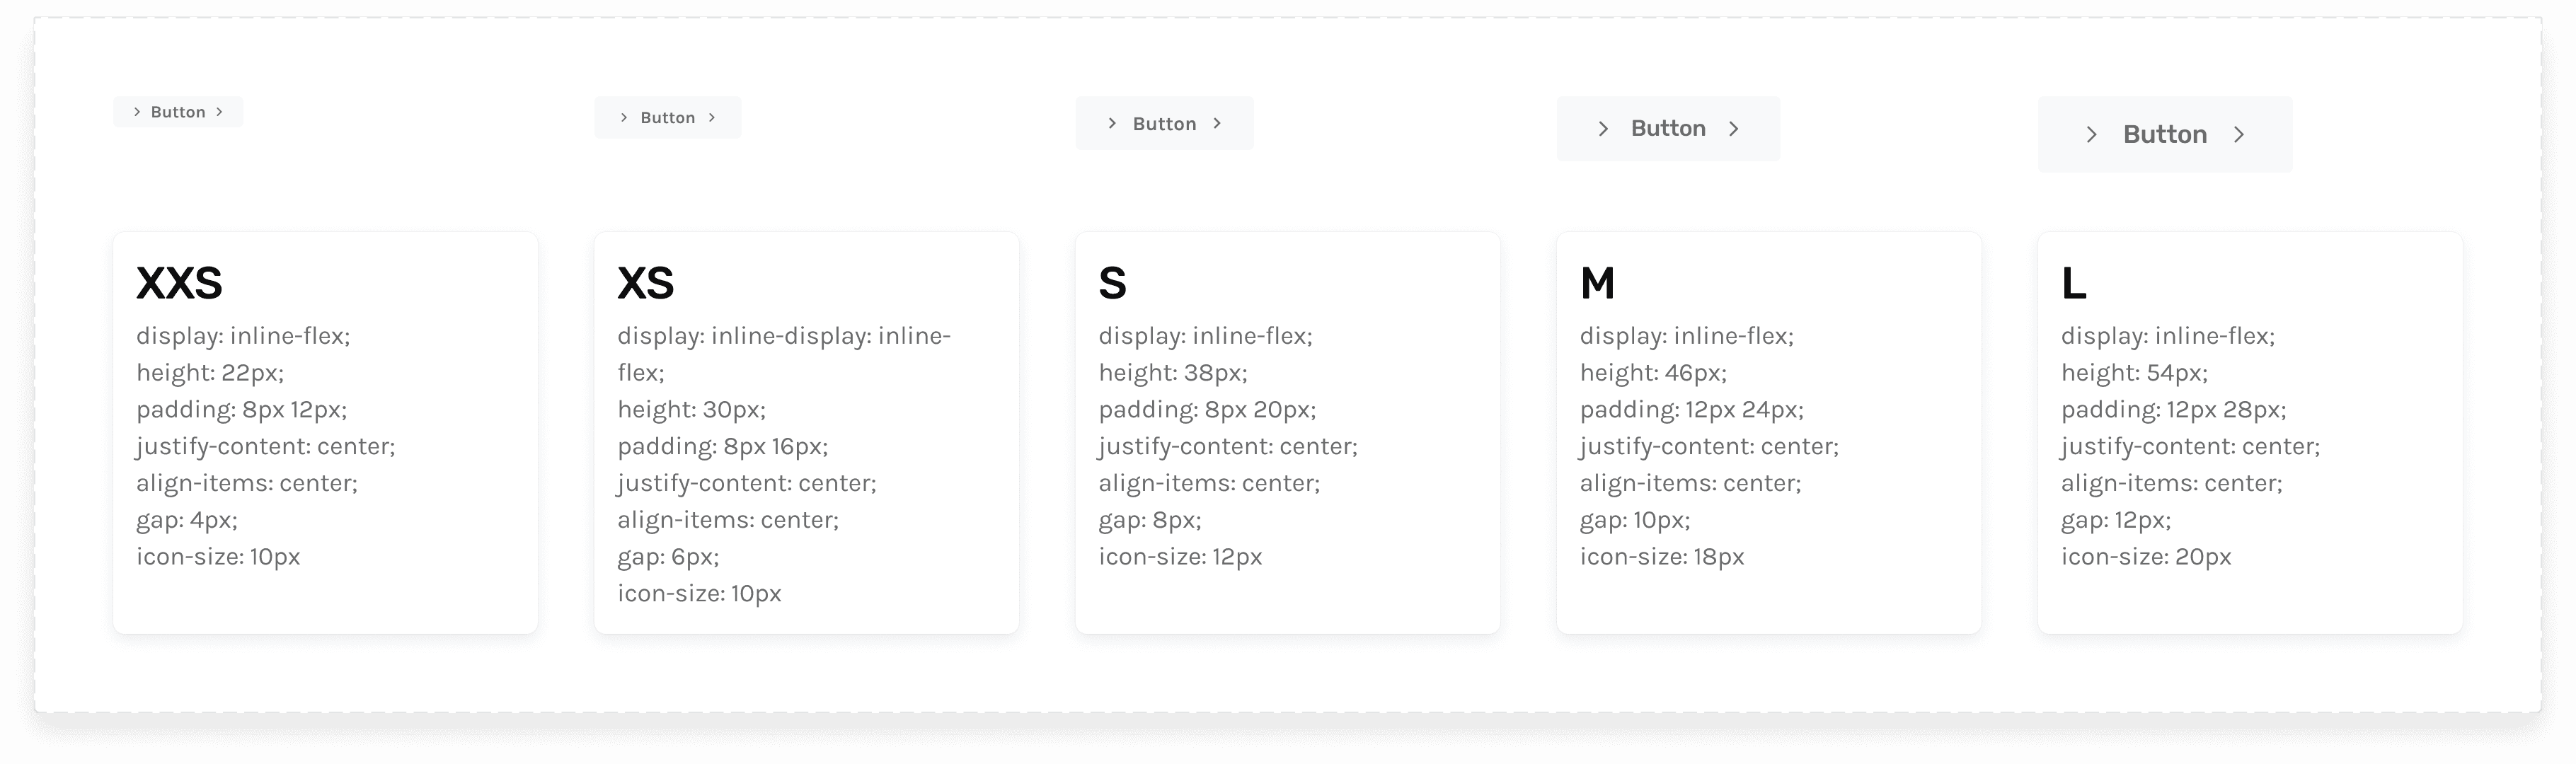
Task: Click the Button label in the largest L button
Action: (x=2165, y=134)
